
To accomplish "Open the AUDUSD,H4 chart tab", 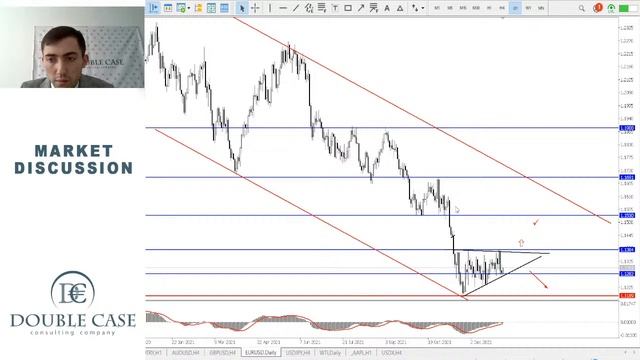I will (x=186, y=353).
